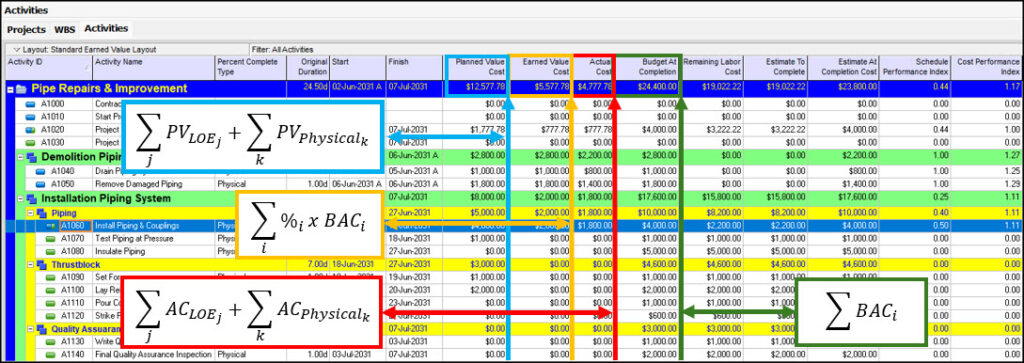The height and width of the screenshot is (363, 1024).
Task: Click the Estimate To Complete column header
Action: [774, 67]
